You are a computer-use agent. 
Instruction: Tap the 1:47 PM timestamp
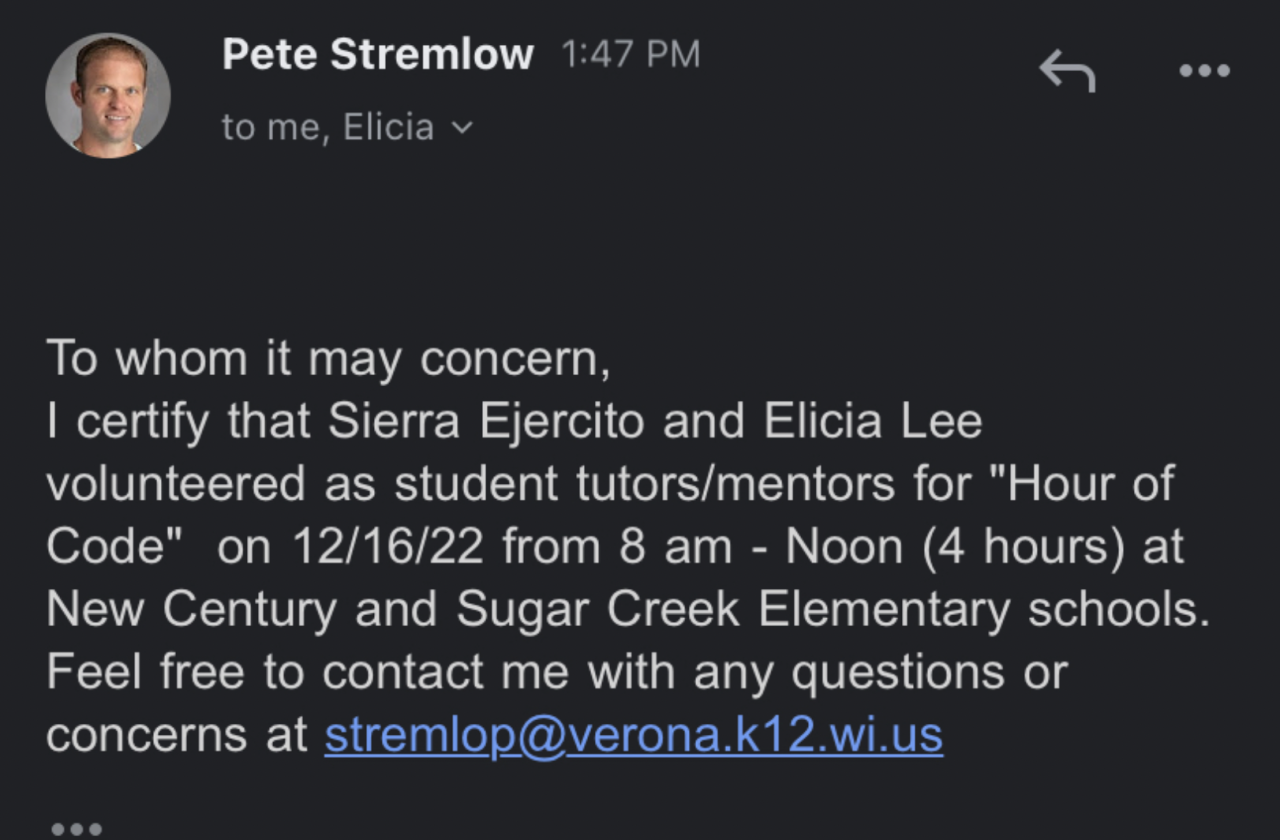(630, 55)
